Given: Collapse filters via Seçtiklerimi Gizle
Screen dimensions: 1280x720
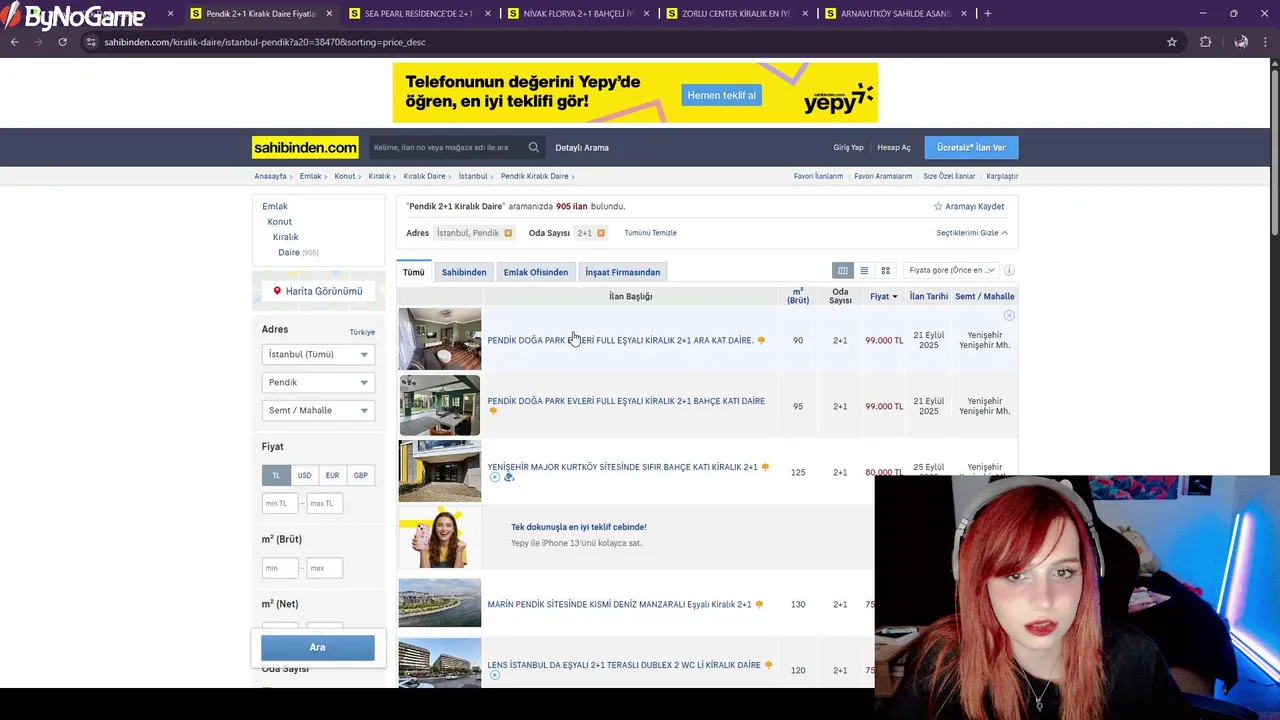Looking at the screenshot, I should click(972, 233).
